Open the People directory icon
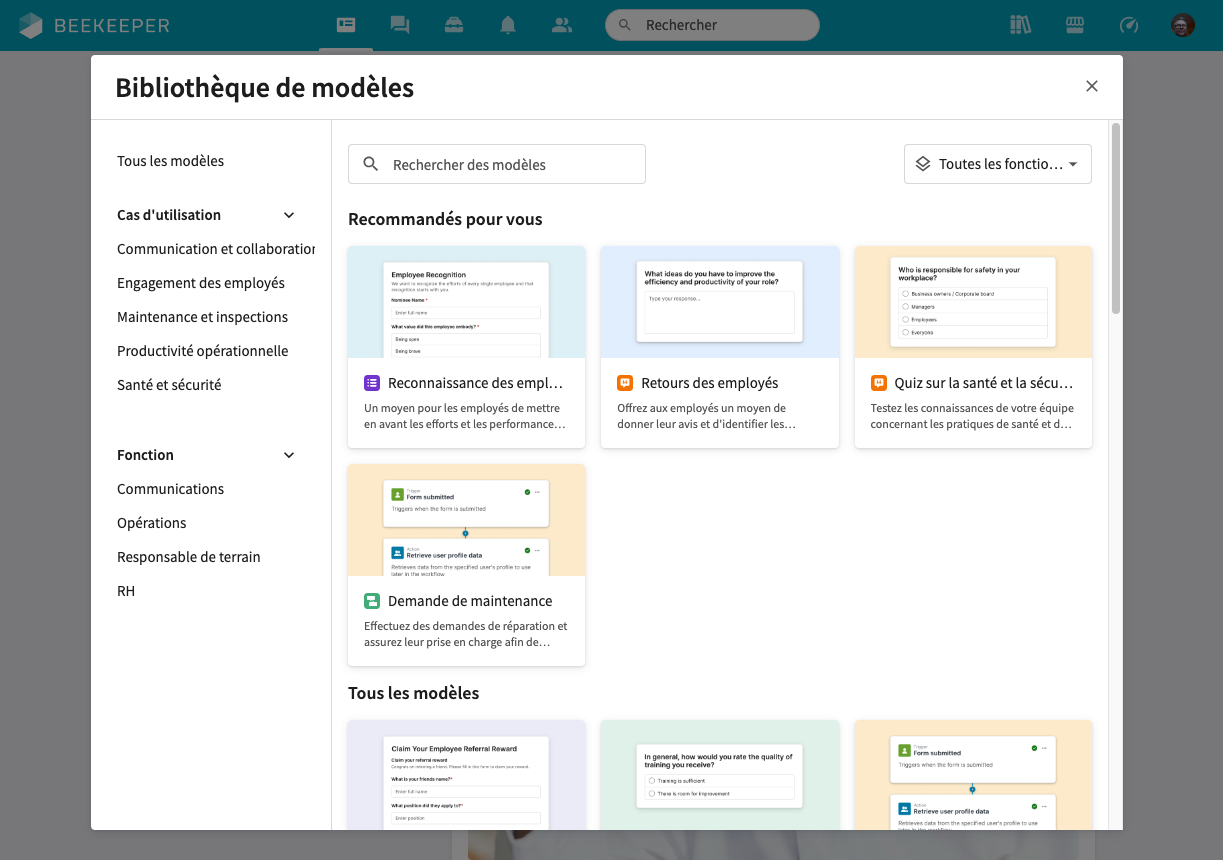The width and height of the screenshot is (1223, 860). coord(562,25)
